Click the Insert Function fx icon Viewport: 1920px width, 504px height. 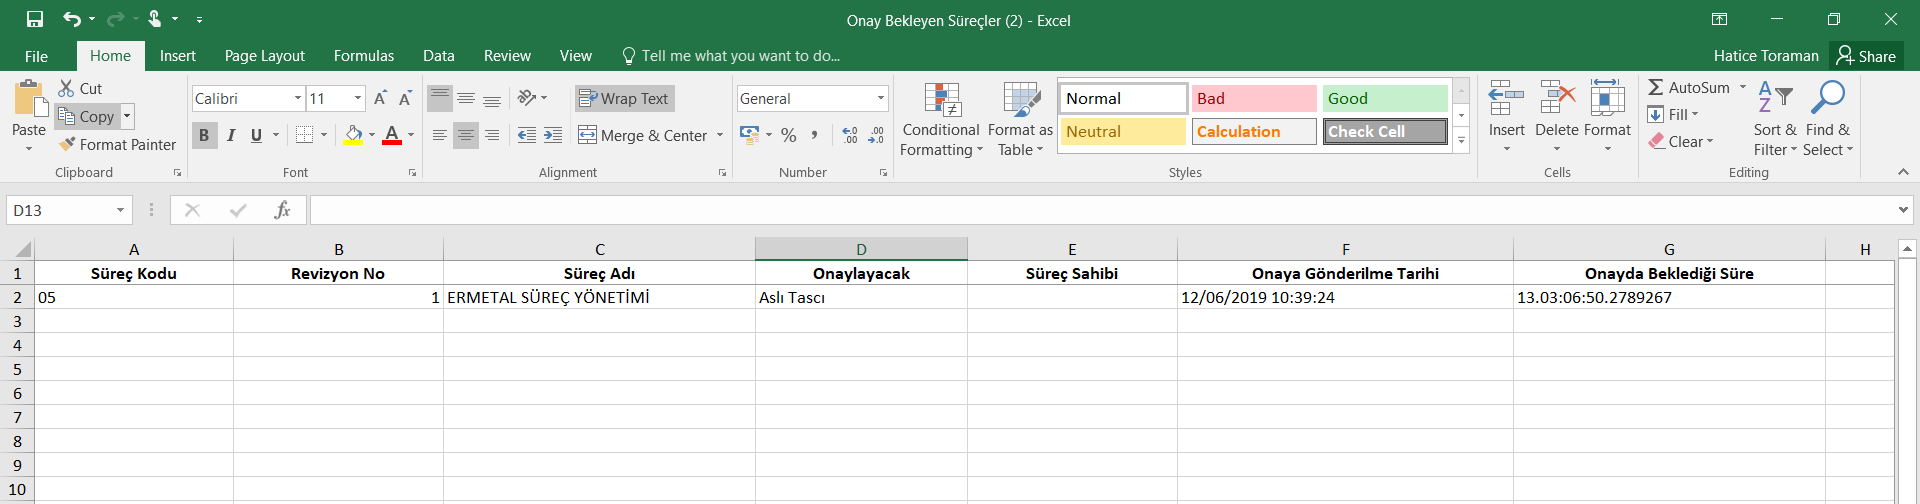pos(282,210)
